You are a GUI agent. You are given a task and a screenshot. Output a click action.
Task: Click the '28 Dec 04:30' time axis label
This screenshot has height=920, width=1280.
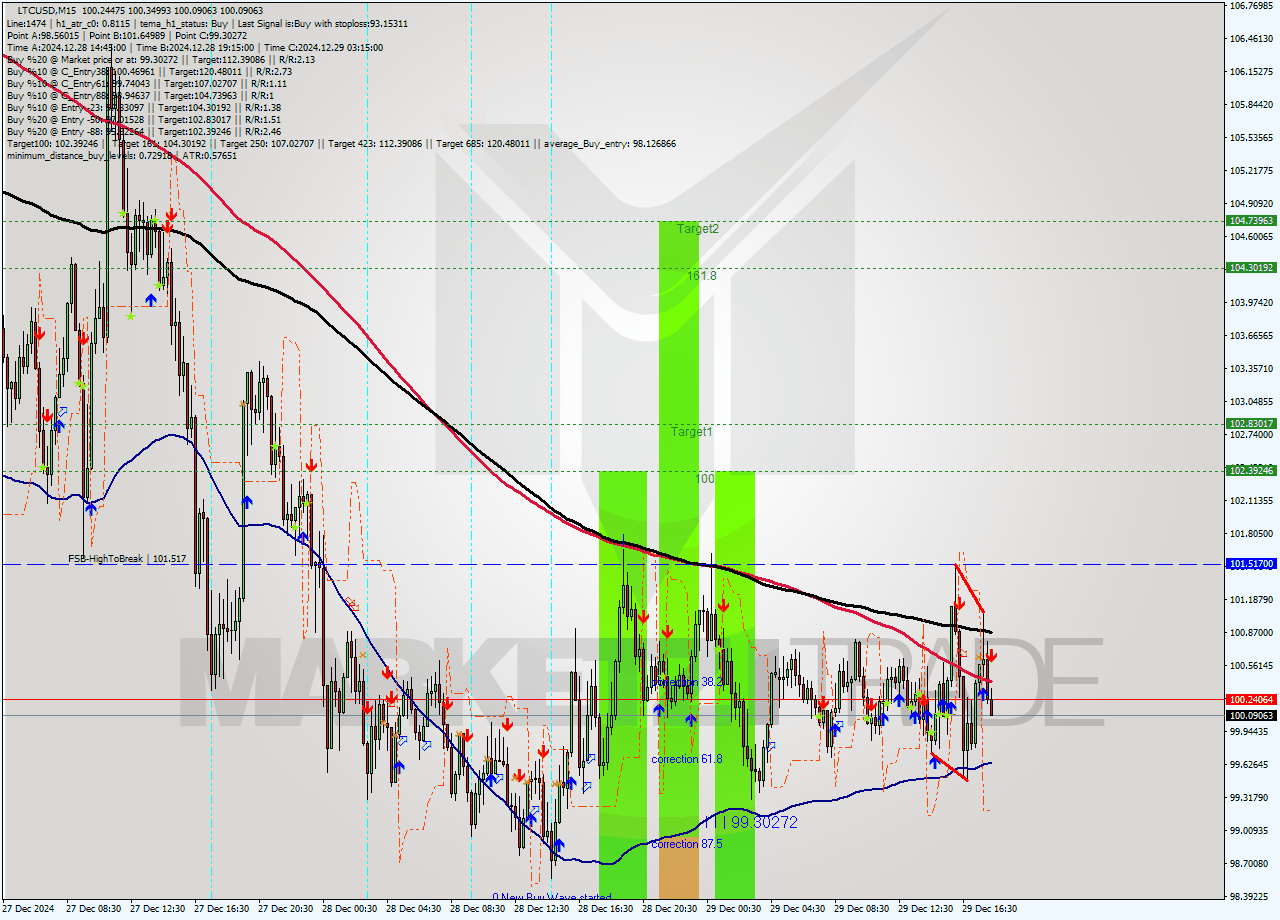tap(415, 909)
